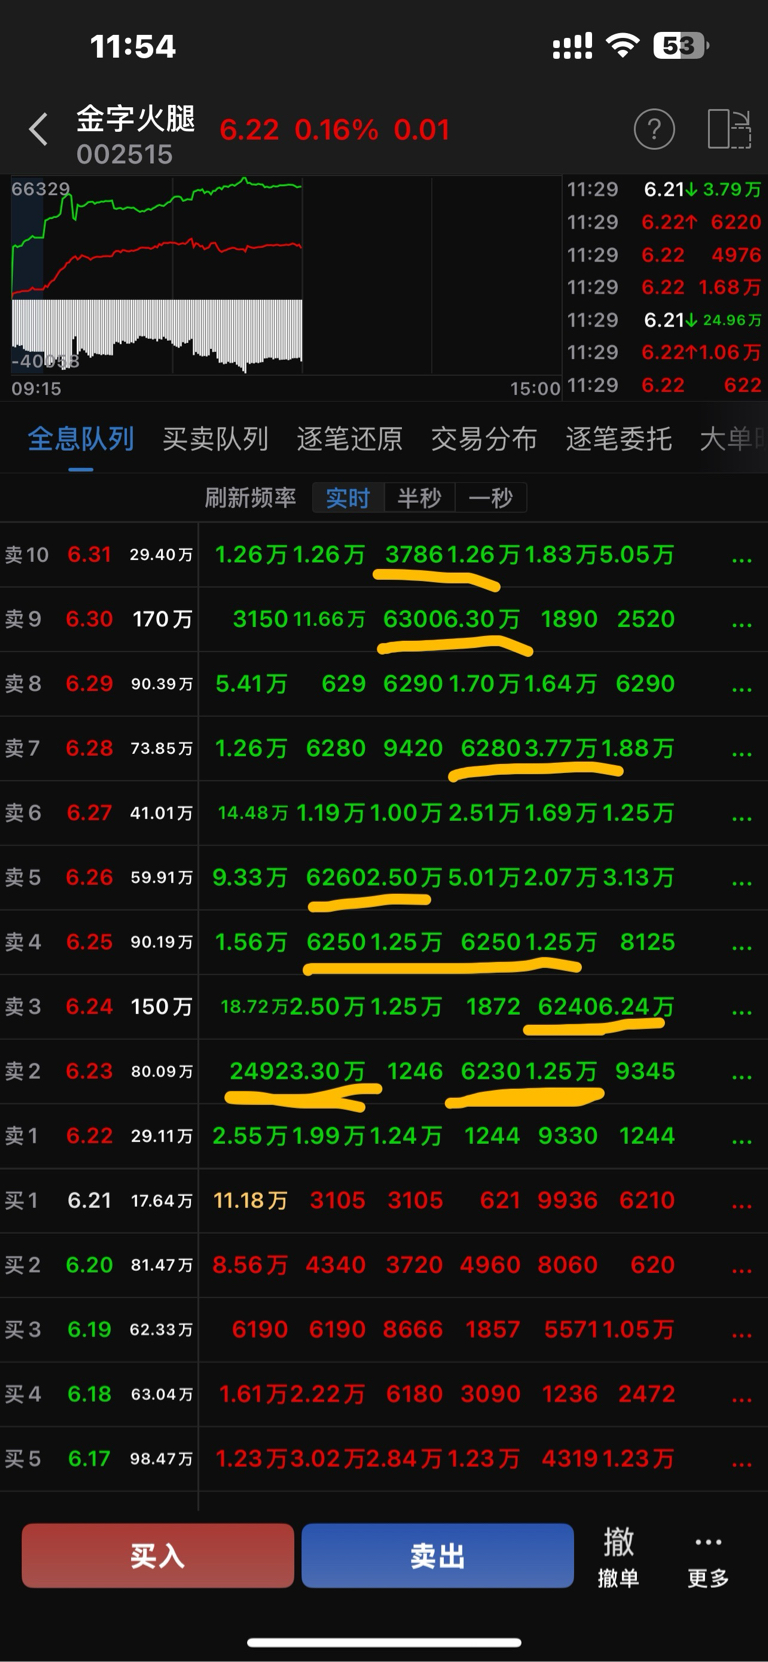Switch to 逐笔委托 tab

[618, 439]
